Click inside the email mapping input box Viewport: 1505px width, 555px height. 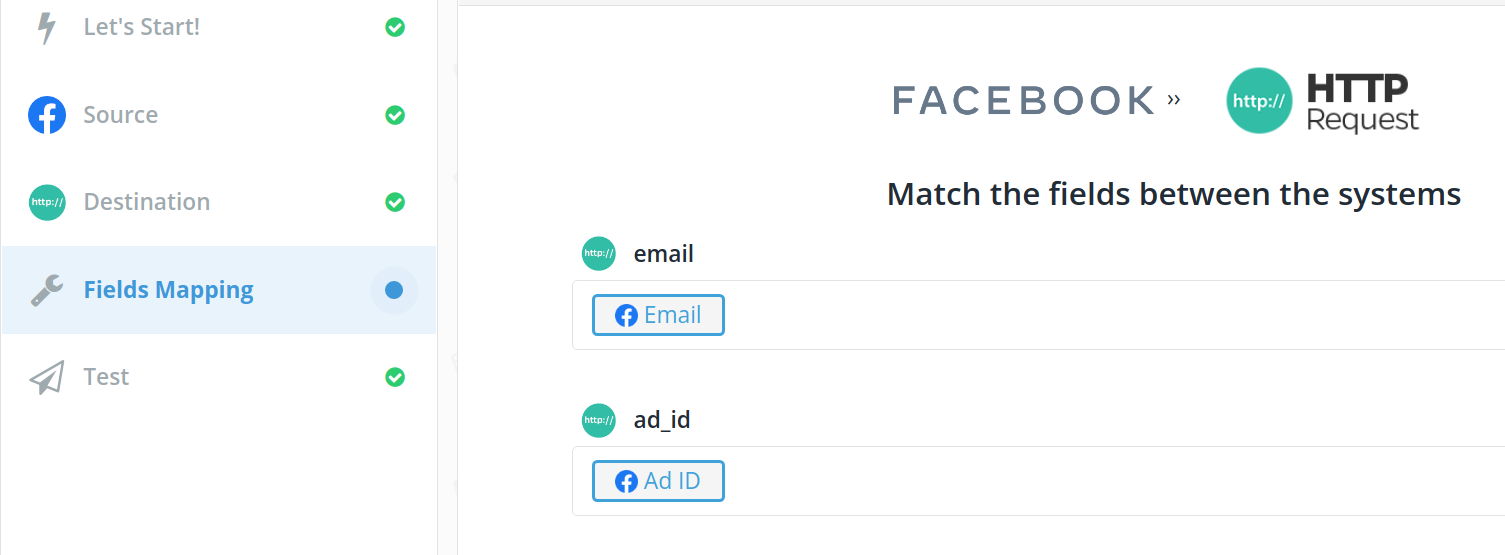[1100, 315]
